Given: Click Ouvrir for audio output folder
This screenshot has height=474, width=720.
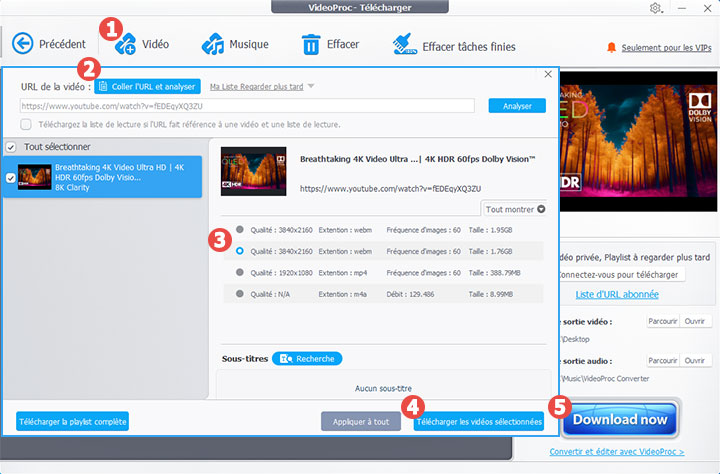Looking at the screenshot, I should 695,361.
